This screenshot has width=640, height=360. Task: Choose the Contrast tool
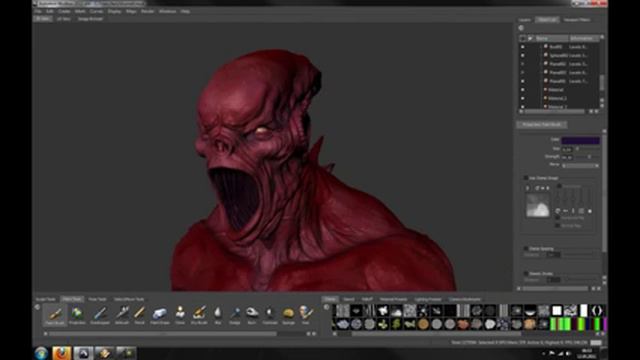coord(270,315)
